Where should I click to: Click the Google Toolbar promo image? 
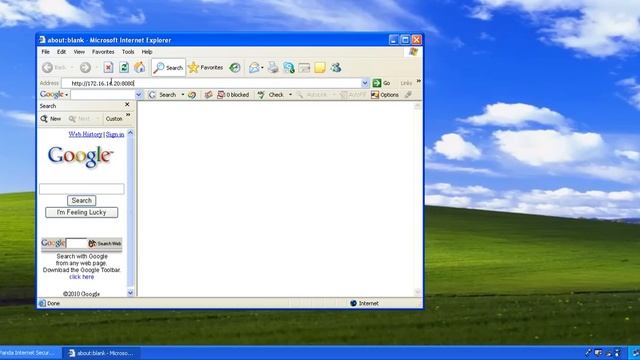click(x=82, y=244)
